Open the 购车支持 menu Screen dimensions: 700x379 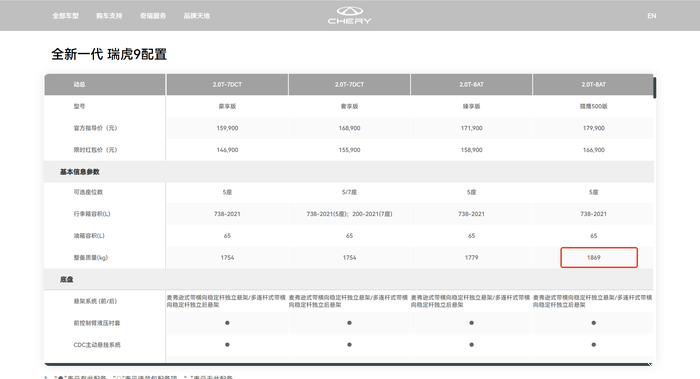click(x=109, y=16)
